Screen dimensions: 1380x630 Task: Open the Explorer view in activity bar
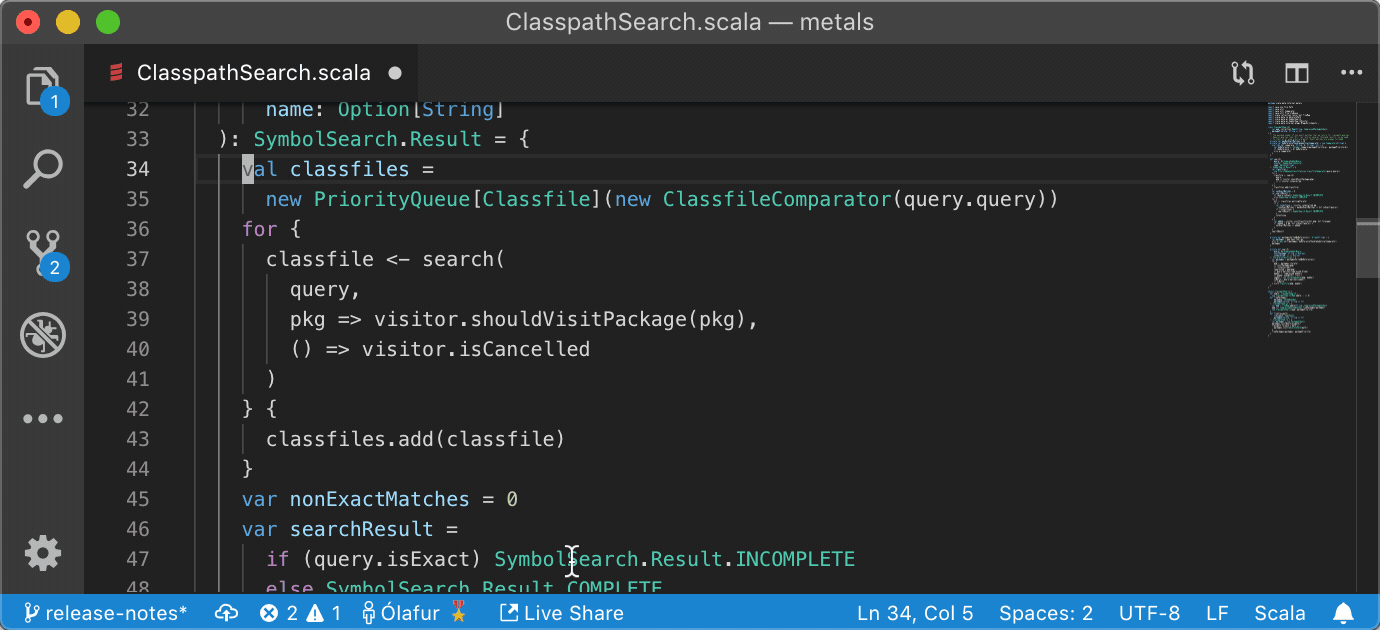[x=43, y=87]
